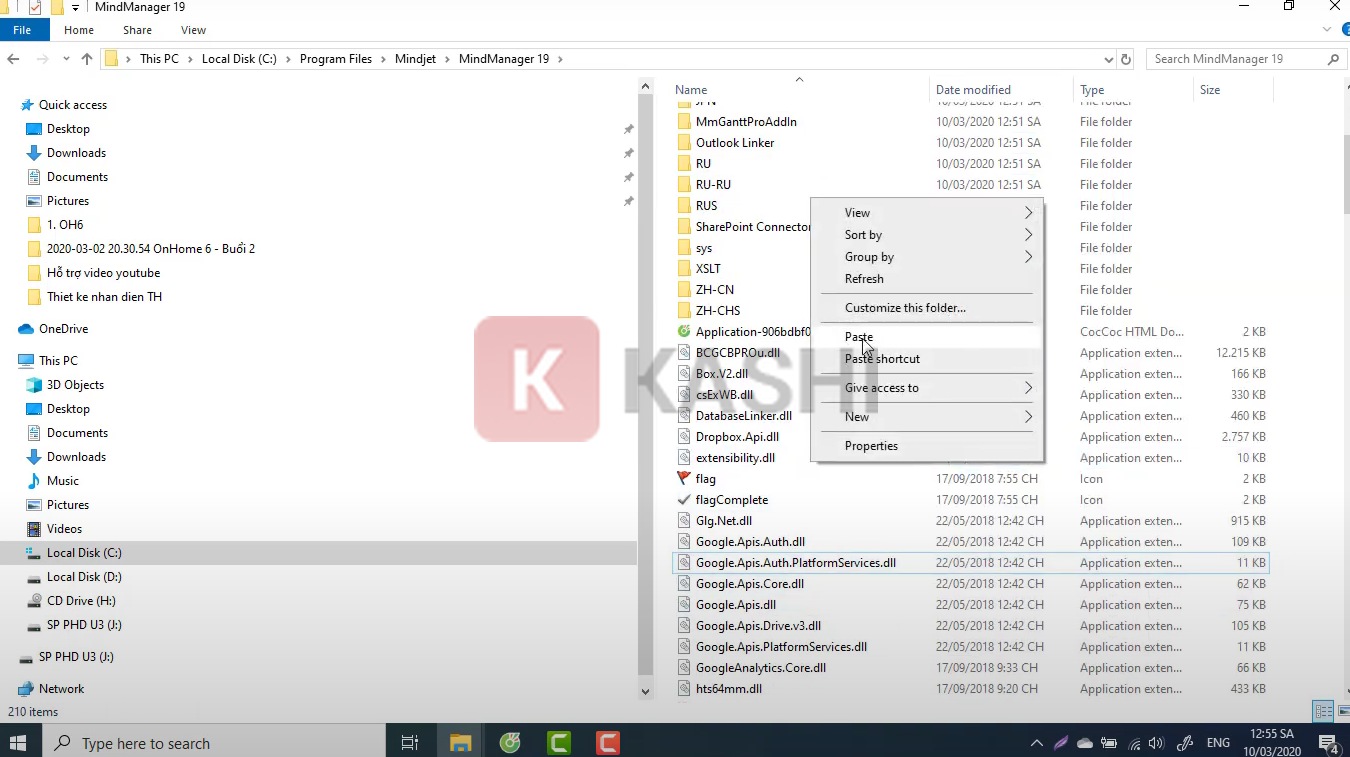The width and height of the screenshot is (1350, 757).
Task: Open the red Camtasia recorder taskbar icon
Action: 607,743
